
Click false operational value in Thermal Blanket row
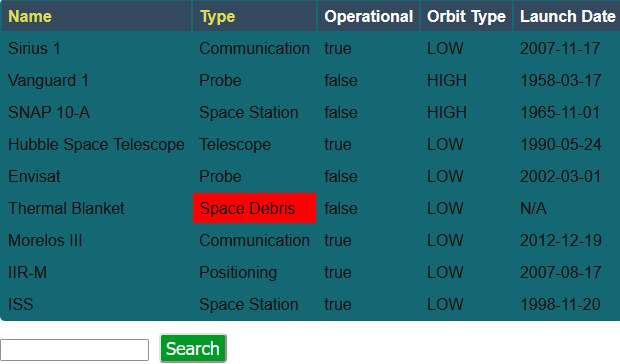[369, 208]
